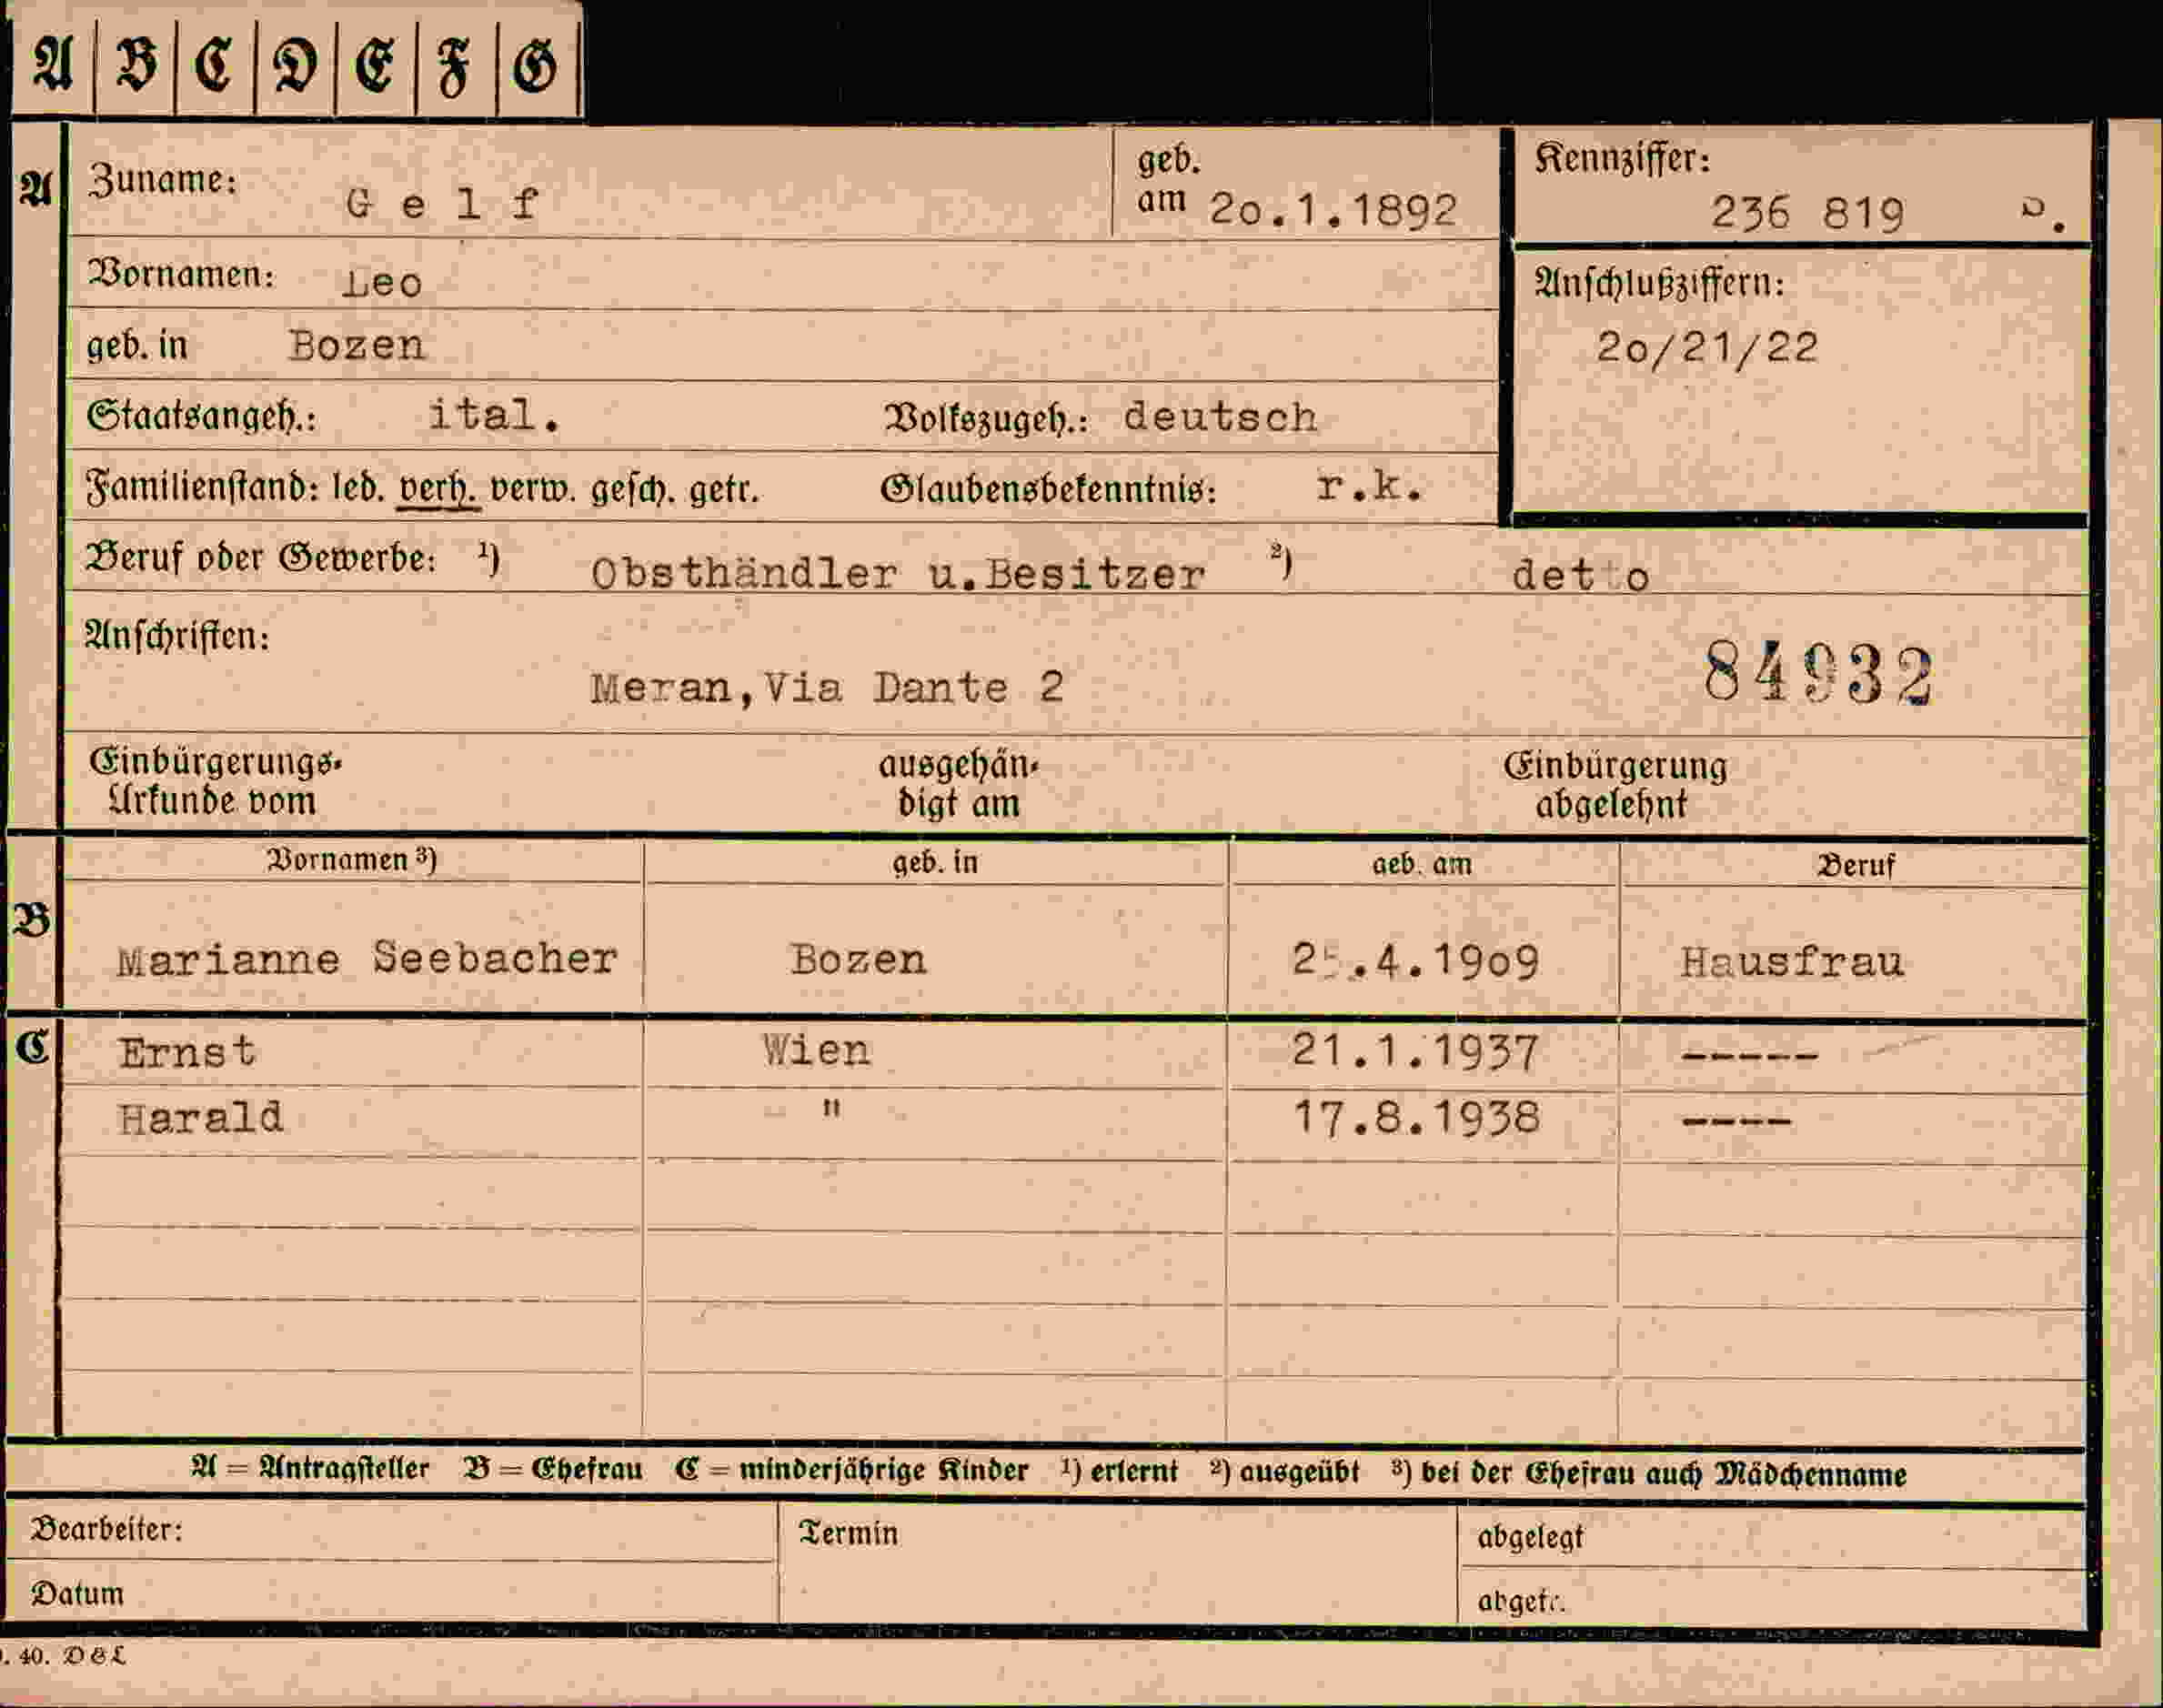Select index tab letter B at top
Screen dimensions: 2163x1708
pyautogui.click(x=136, y=65)
